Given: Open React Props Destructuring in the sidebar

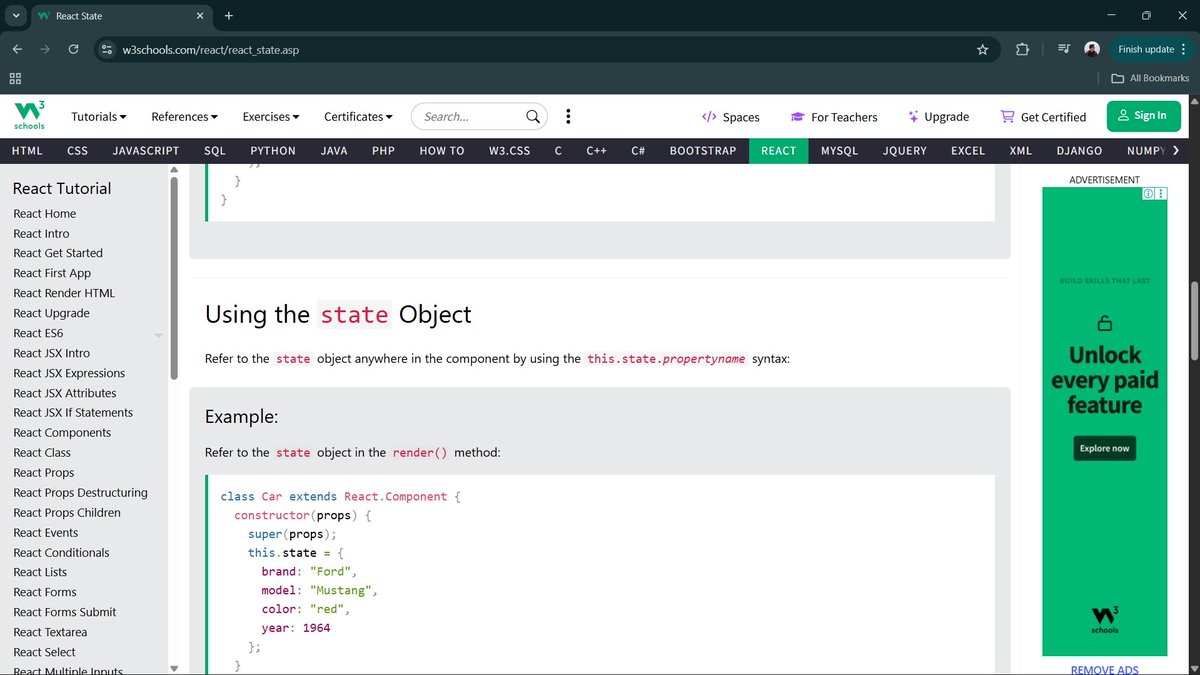Looking at the screenshot, I should tap(80, 493).
